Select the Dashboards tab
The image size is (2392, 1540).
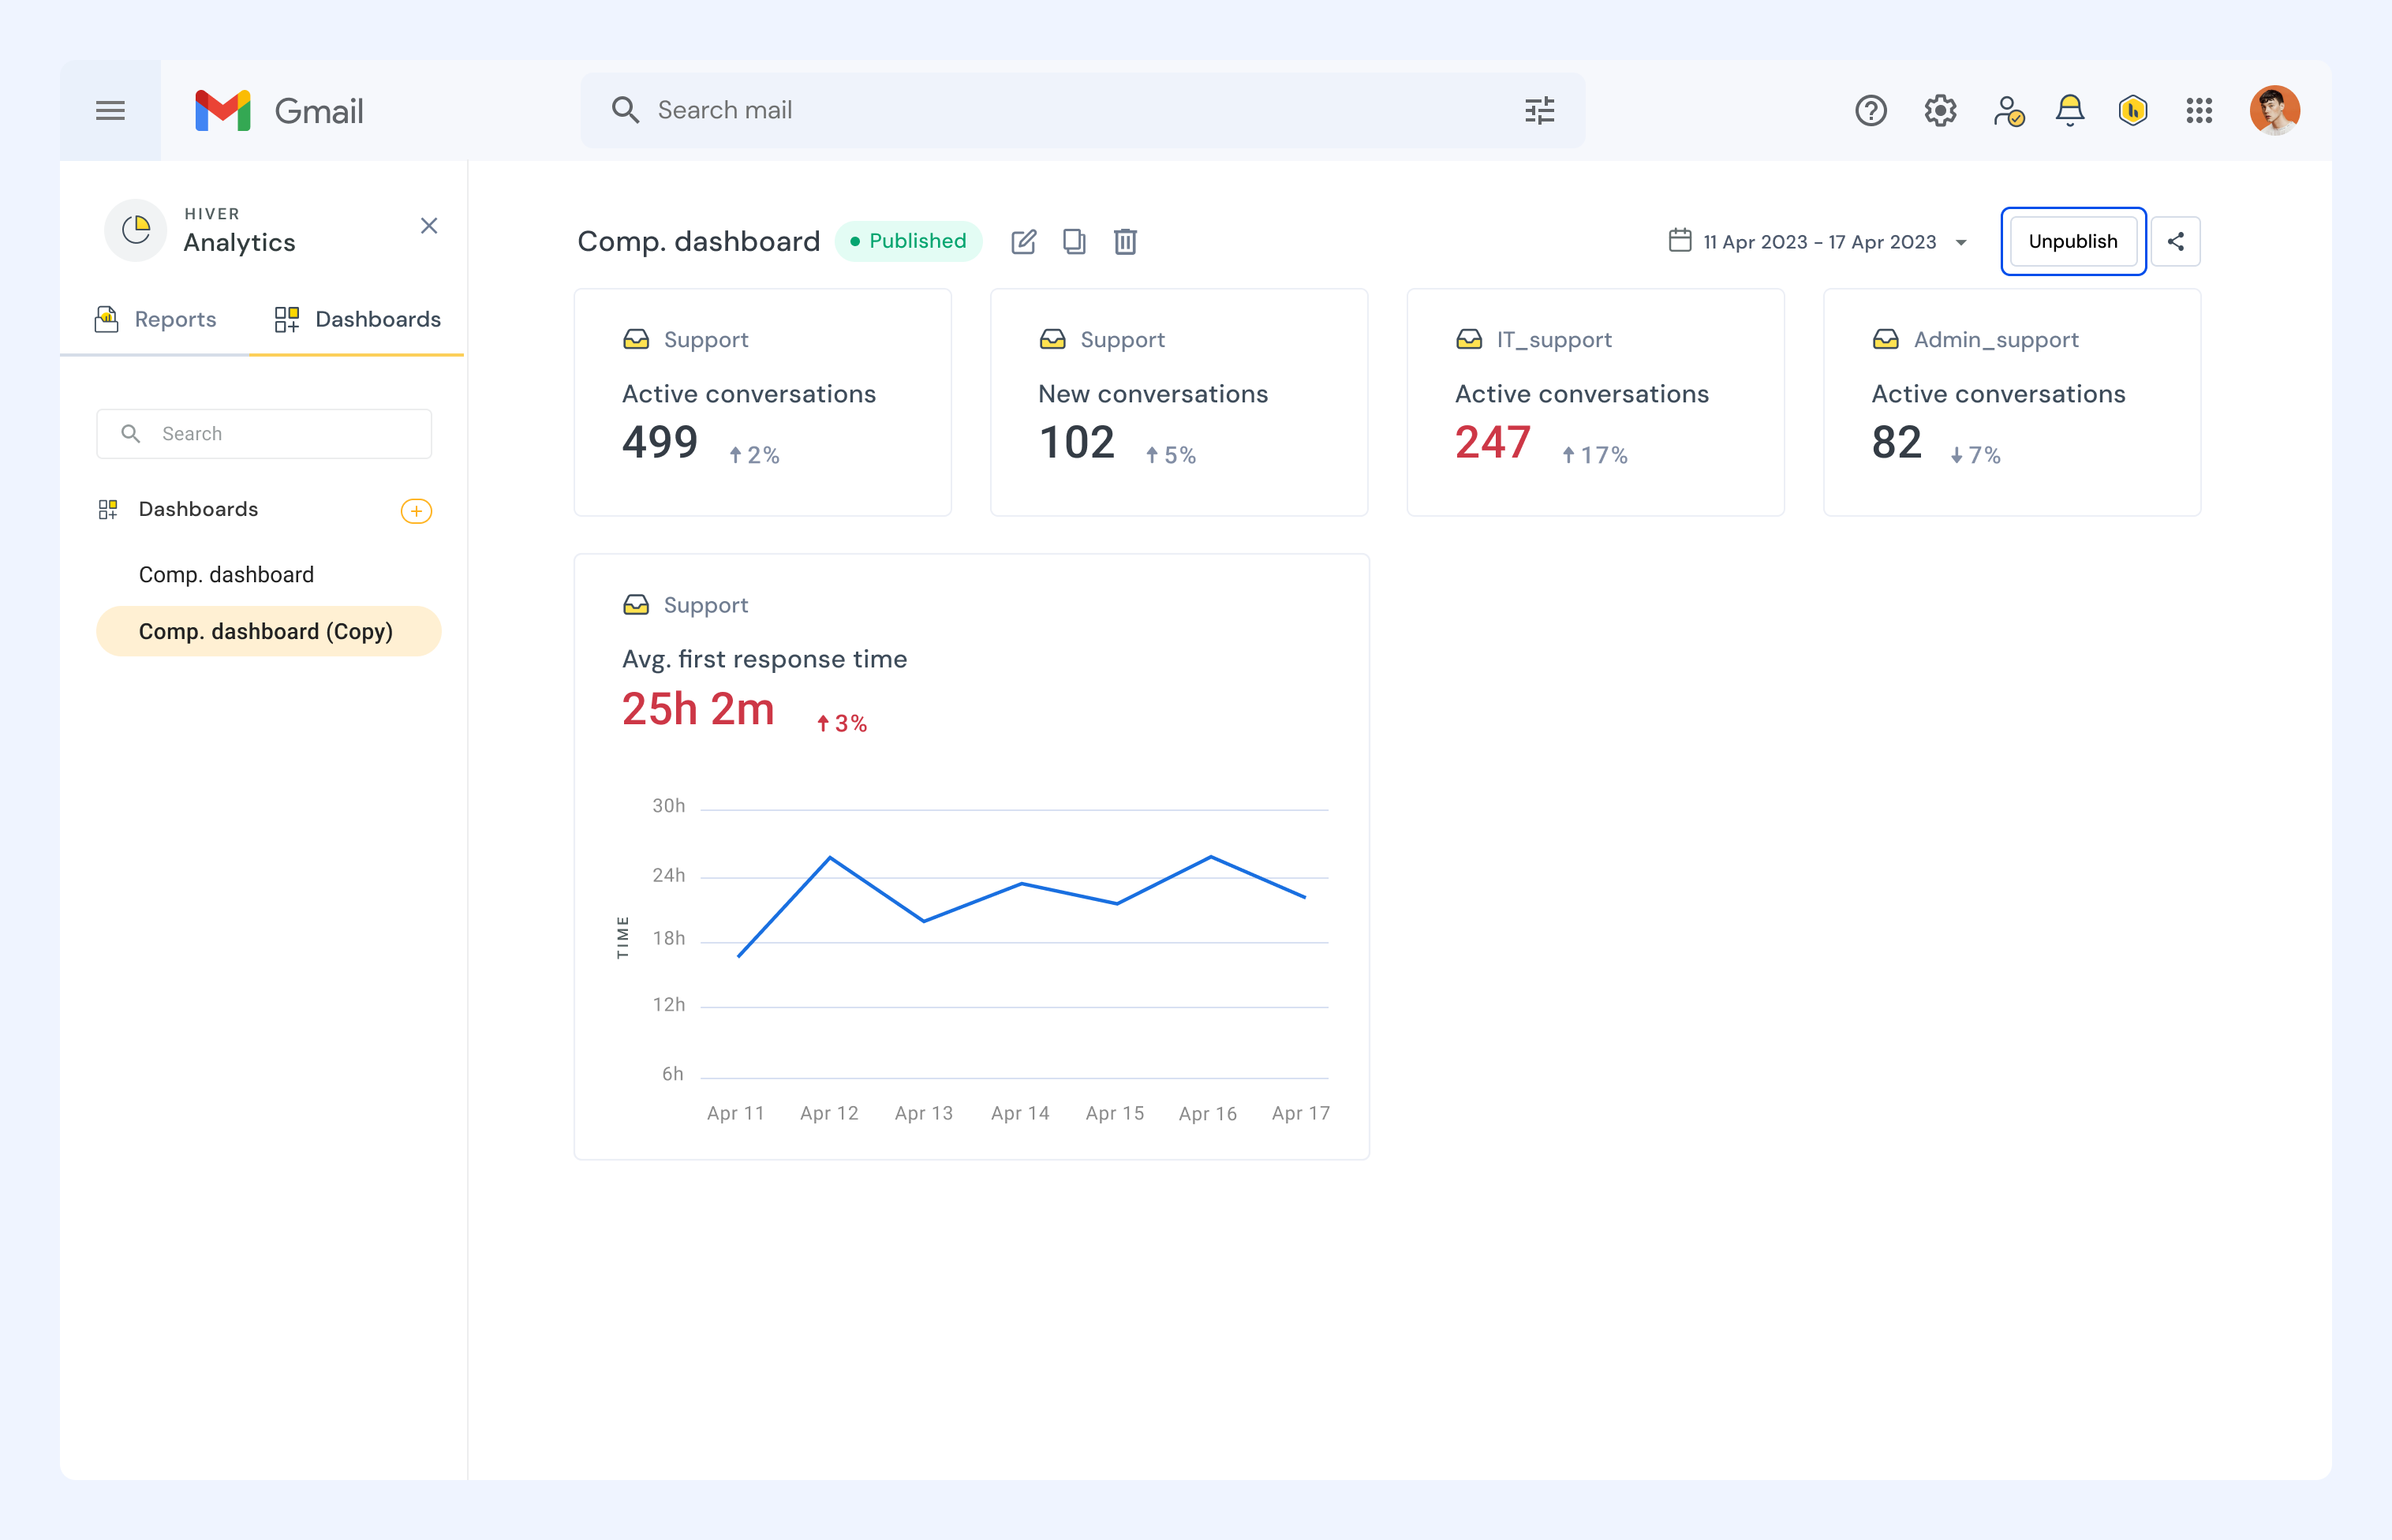click(x=357, y=319)
